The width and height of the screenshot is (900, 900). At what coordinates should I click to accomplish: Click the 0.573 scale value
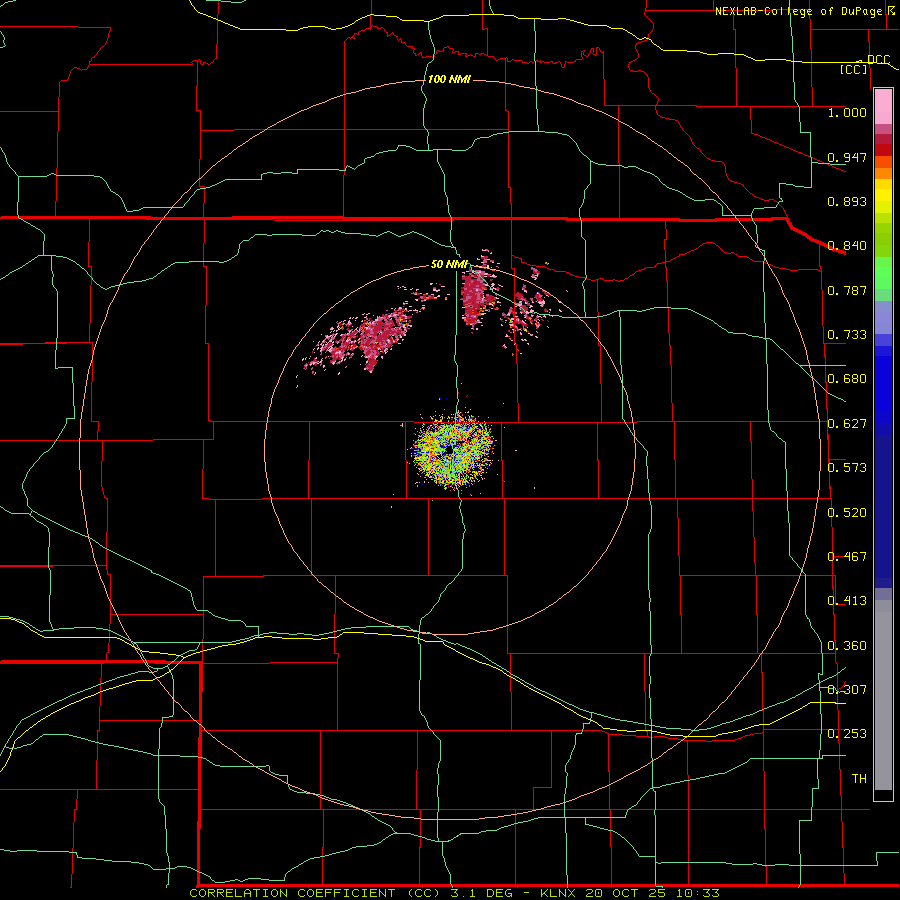pyautogui.click(x=847, y=468)
